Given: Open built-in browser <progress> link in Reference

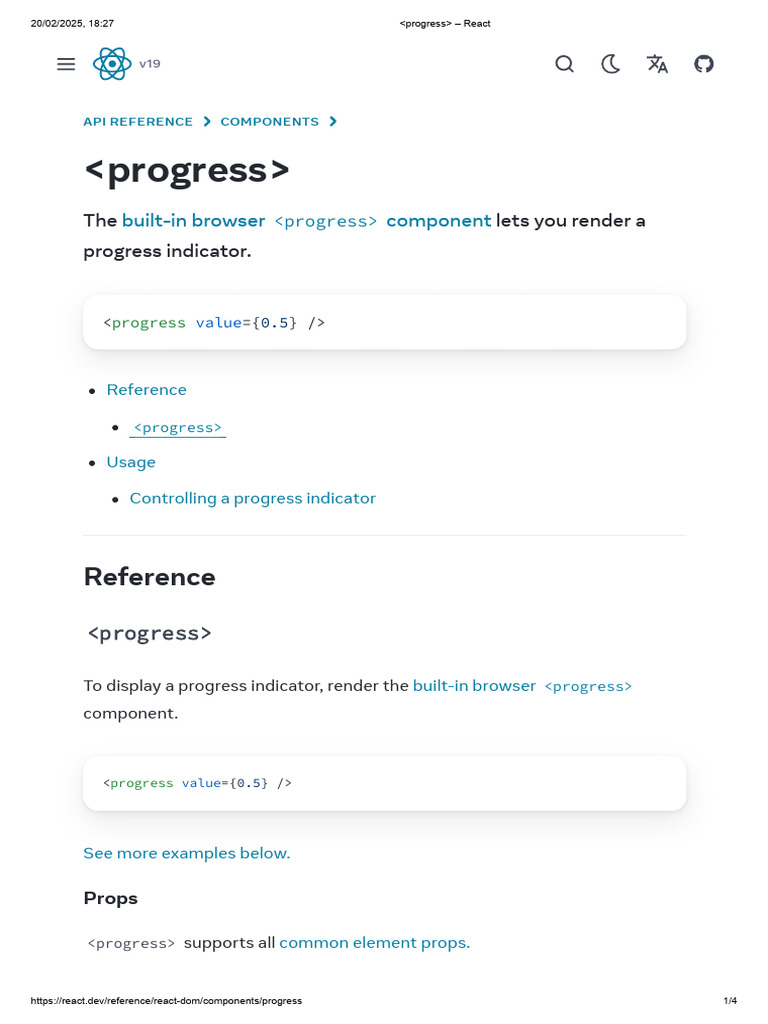Looking at the screenshot, I should 522,686.
